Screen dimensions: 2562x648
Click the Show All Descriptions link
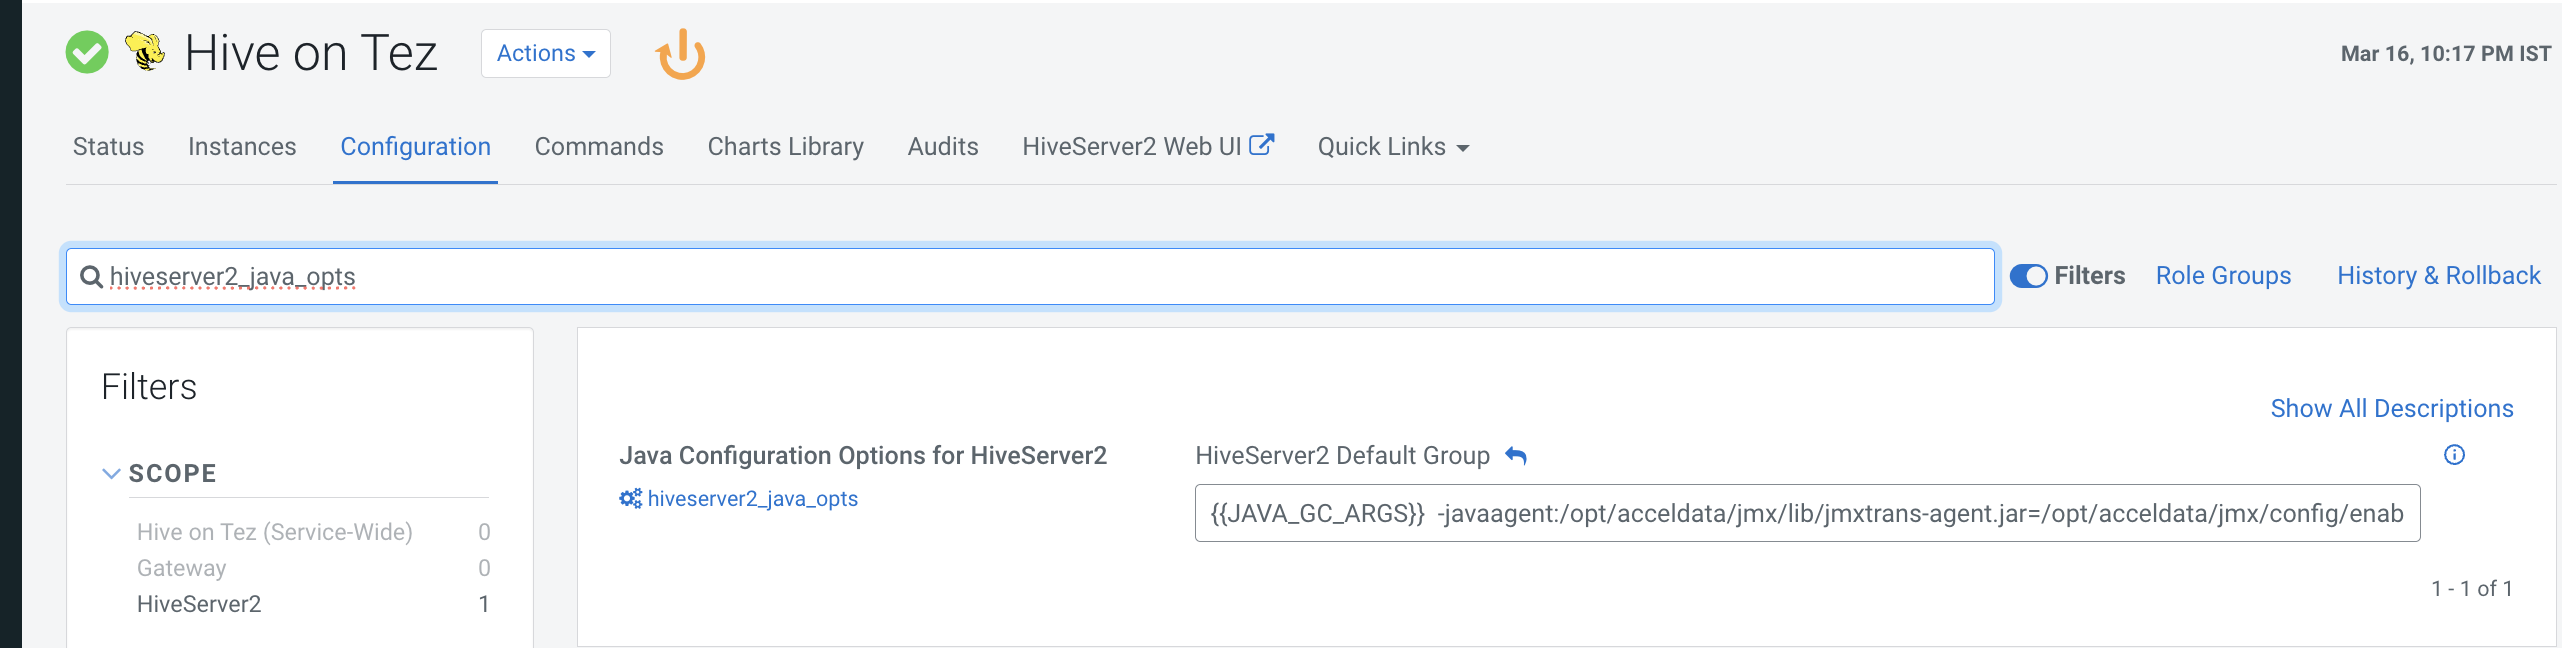(2391, 408)
